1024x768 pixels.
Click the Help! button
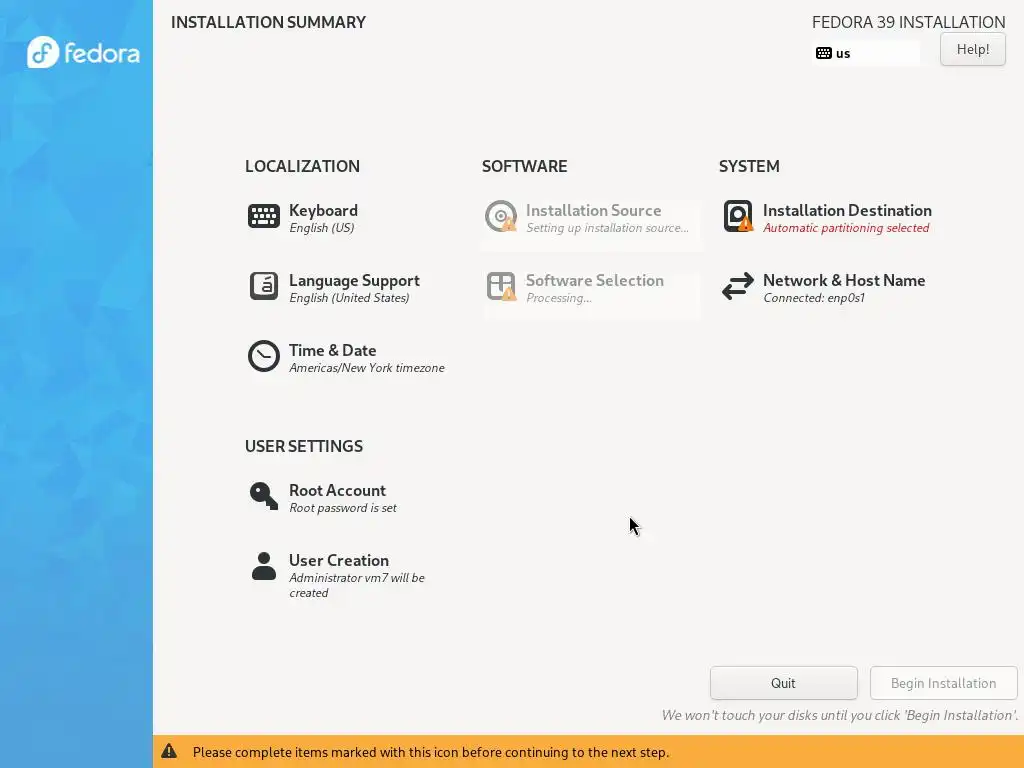coord(972,49)
